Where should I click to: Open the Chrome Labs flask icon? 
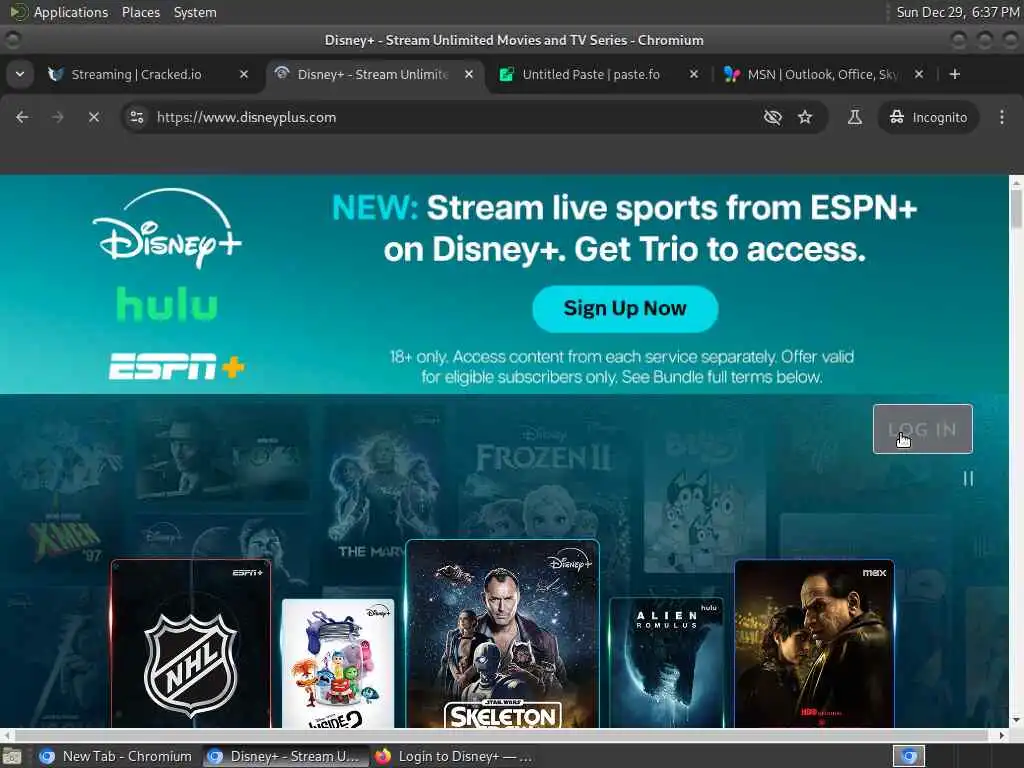[854, 117]
